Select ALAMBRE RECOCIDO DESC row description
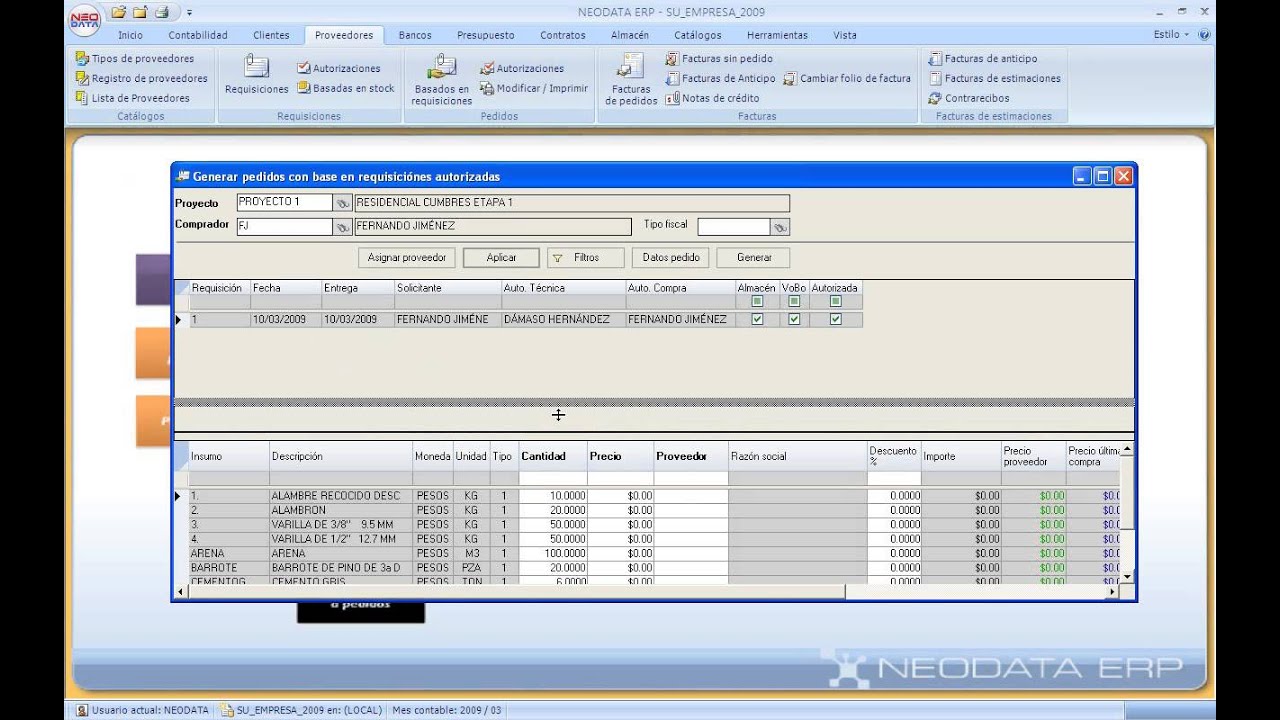 pos(341,496)
